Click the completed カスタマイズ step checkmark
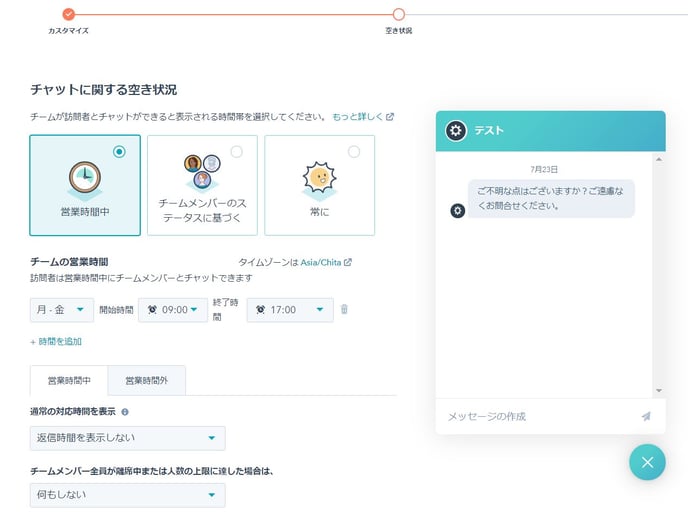688x514 pixels. click(x=68, y=14)
